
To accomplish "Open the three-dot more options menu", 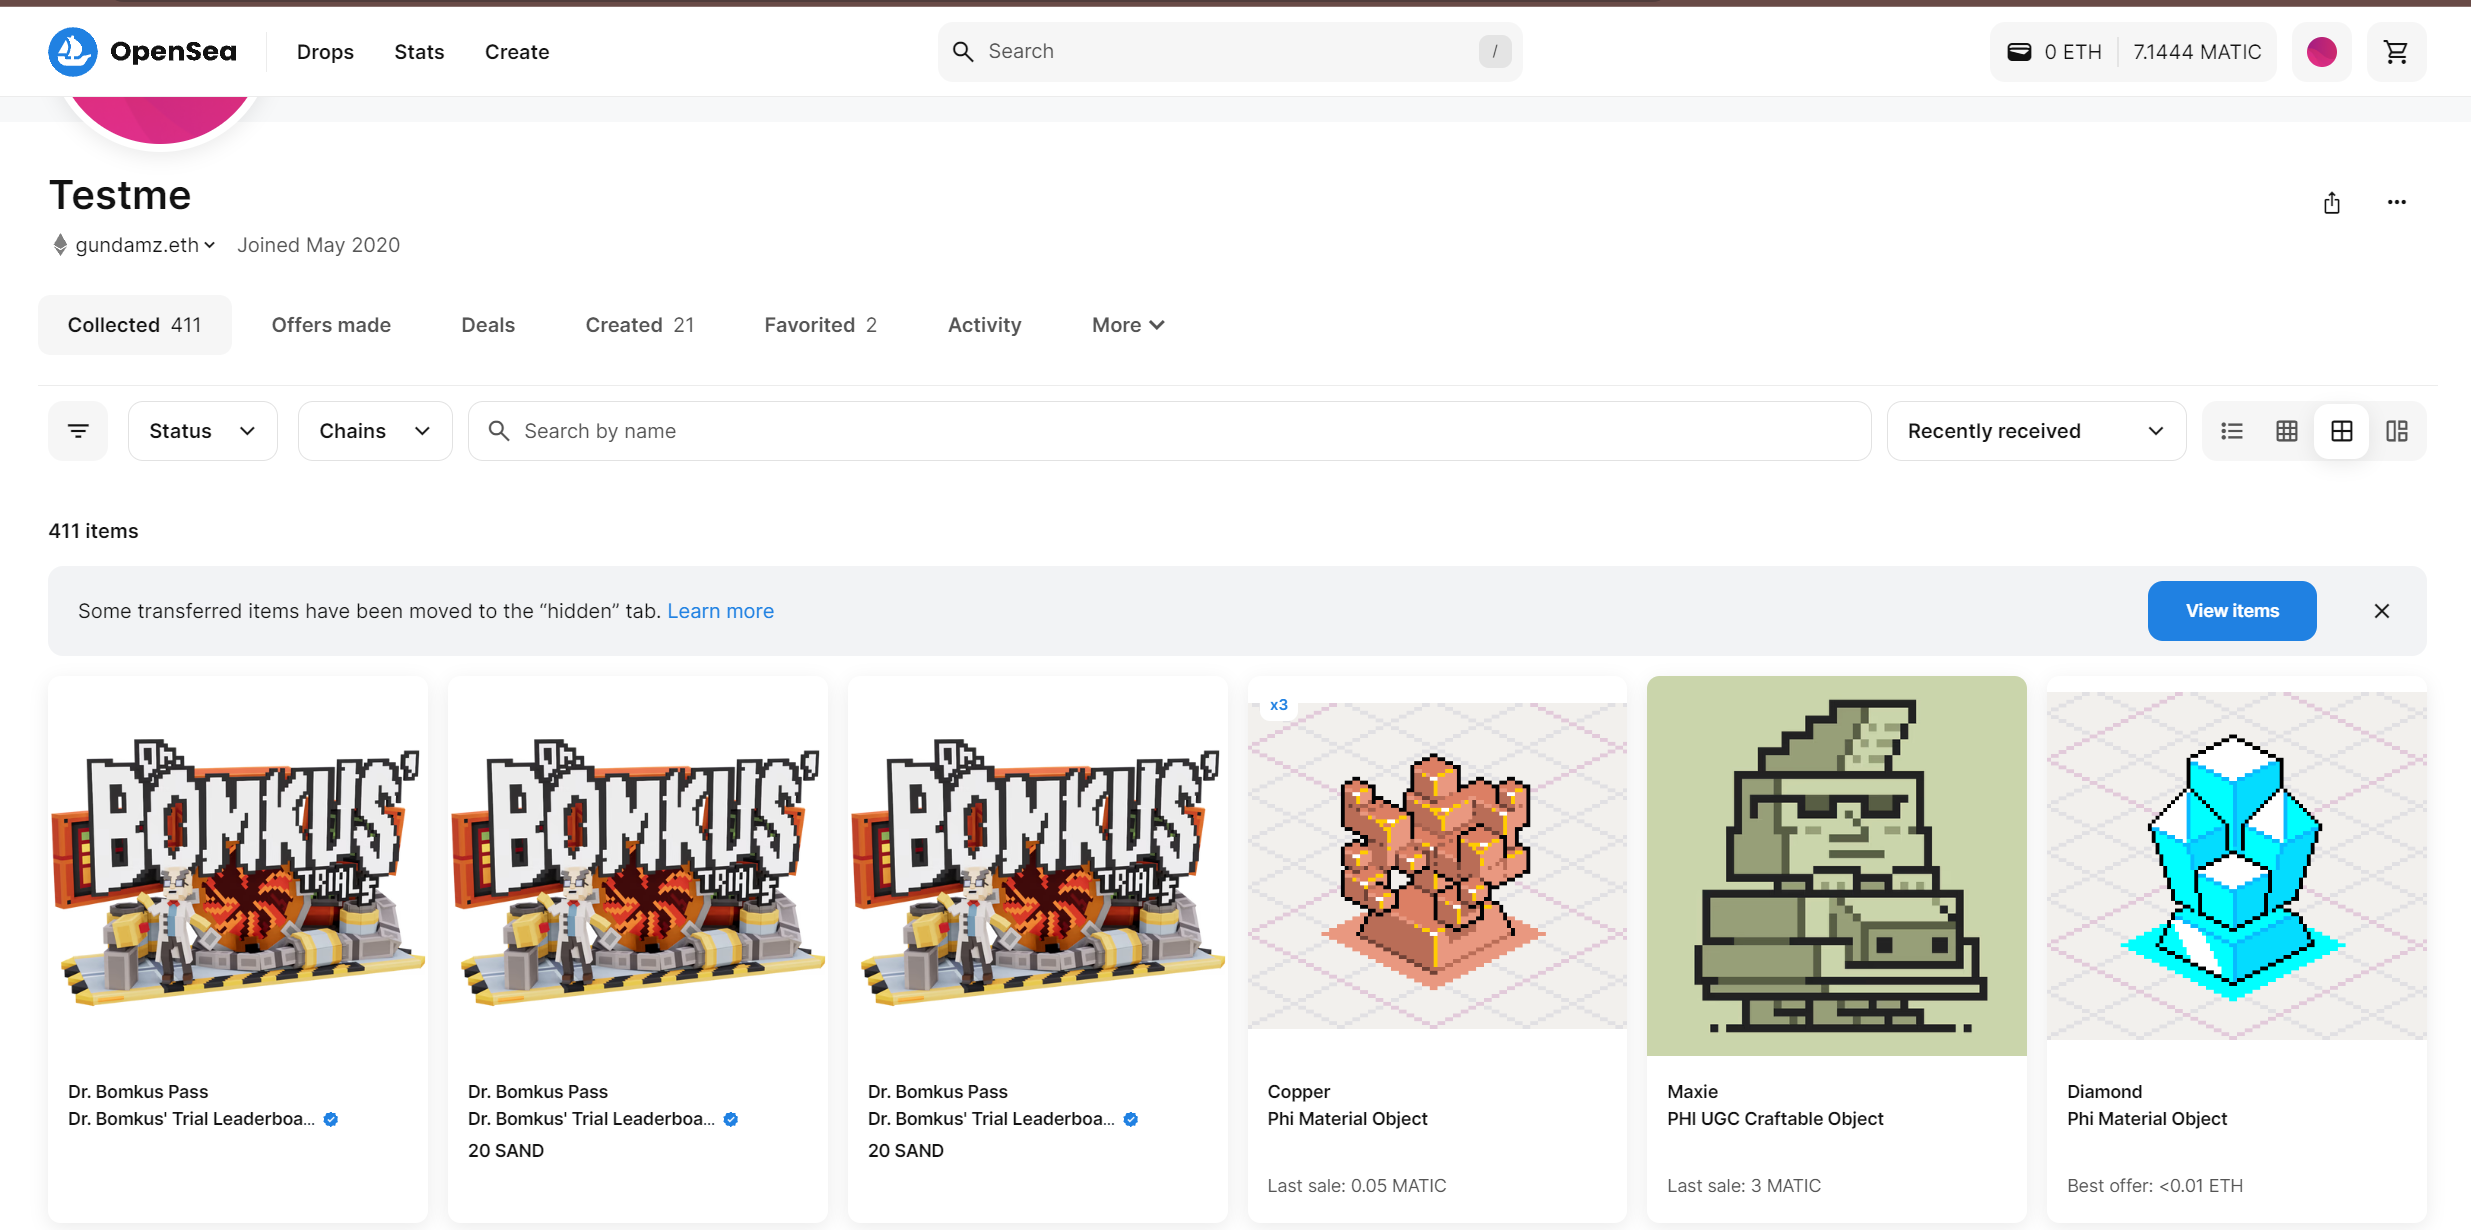I will click(2396, 203).
